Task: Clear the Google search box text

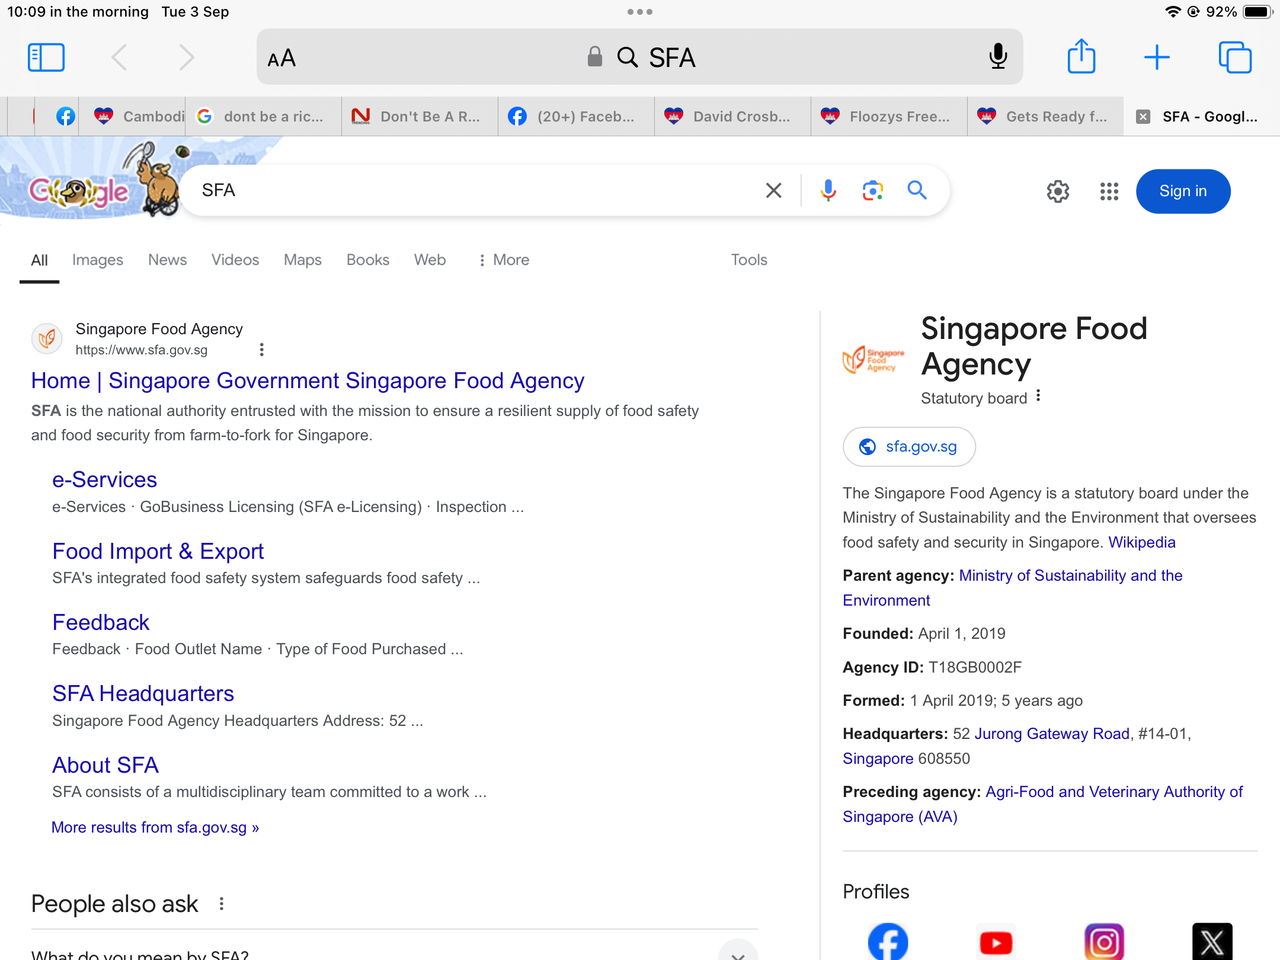Action: click(774, 190)
